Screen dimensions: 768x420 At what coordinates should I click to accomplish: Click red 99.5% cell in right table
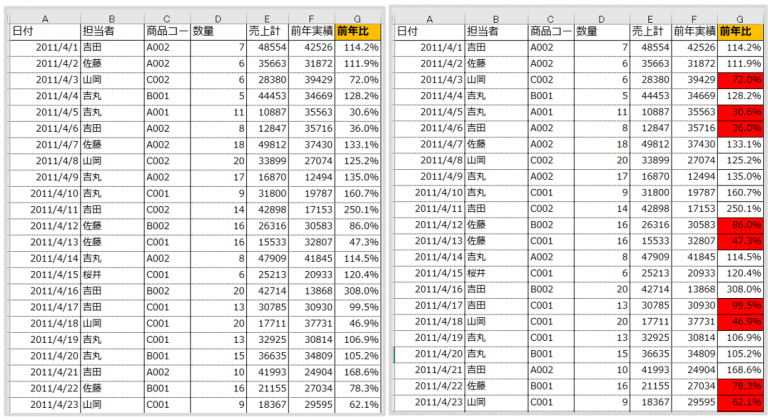pyautogui.click(x=740, y=305)
